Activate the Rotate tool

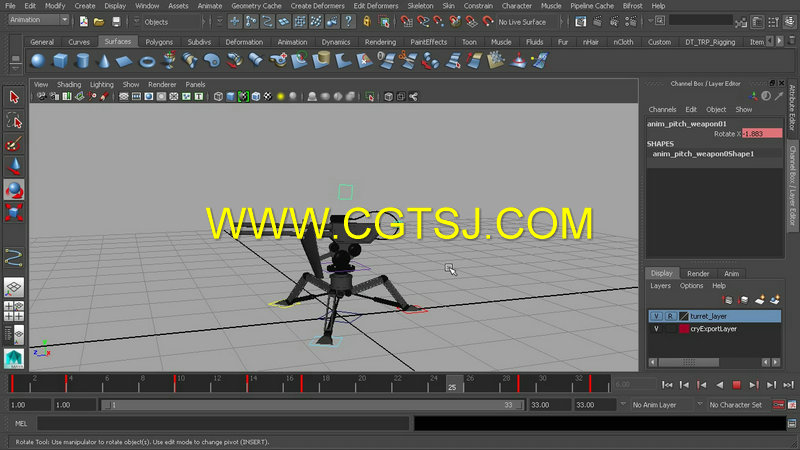pyautogui.click(x=14, y=190)
